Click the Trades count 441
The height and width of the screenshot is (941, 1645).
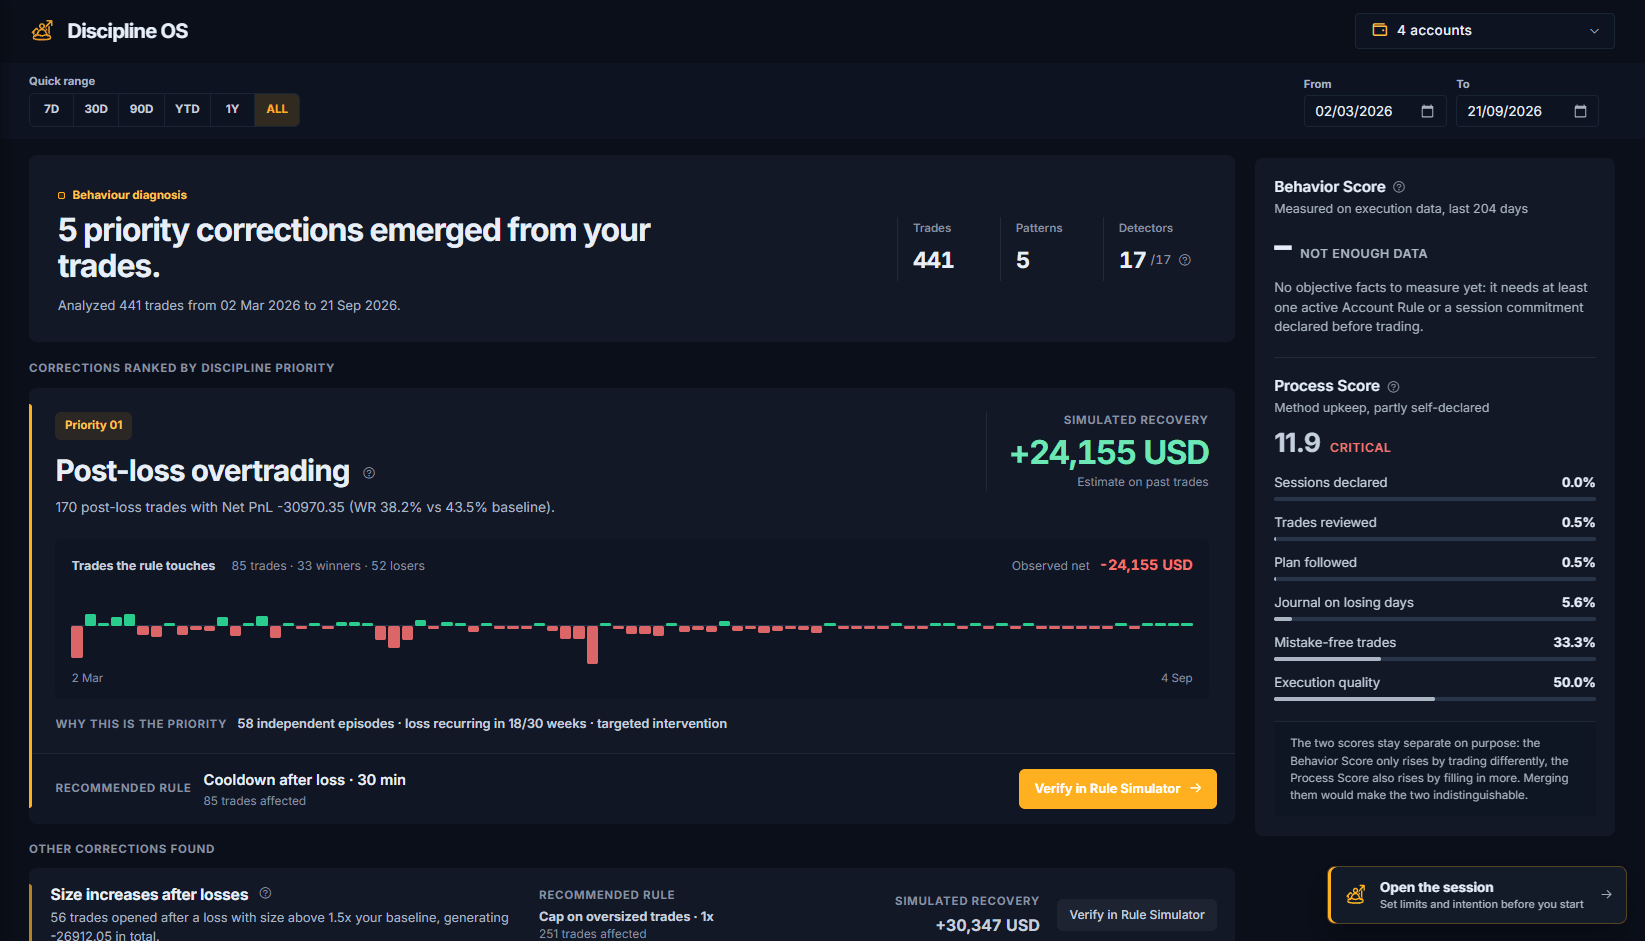tap(933, 260)
